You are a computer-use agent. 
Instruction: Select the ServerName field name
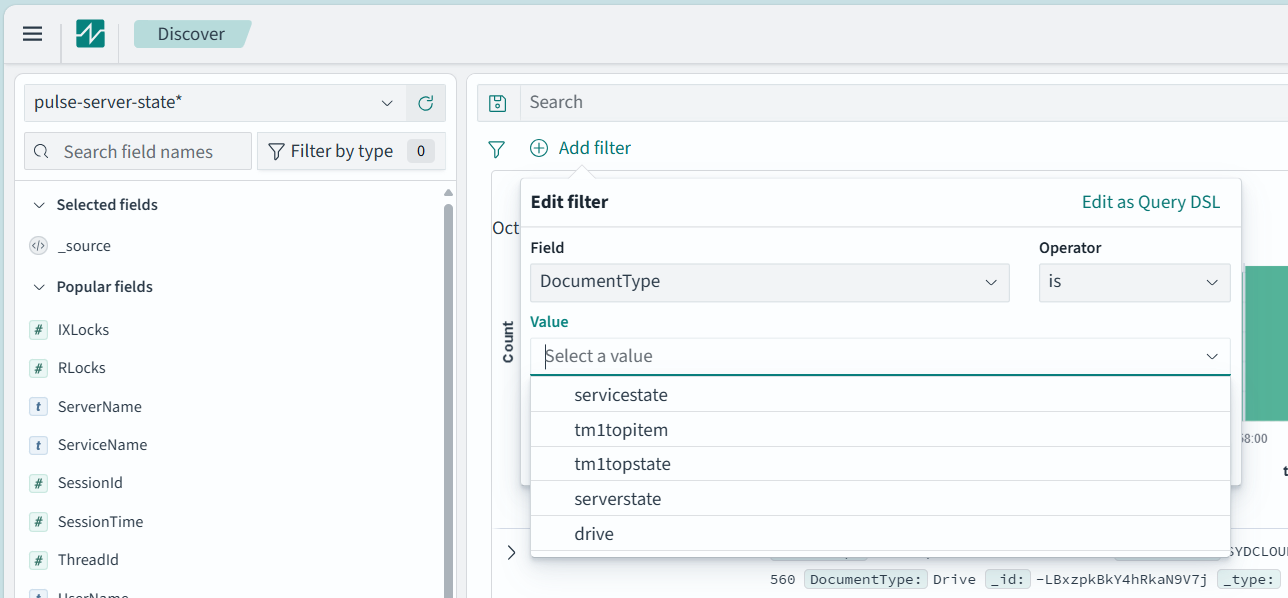[100, 407]
